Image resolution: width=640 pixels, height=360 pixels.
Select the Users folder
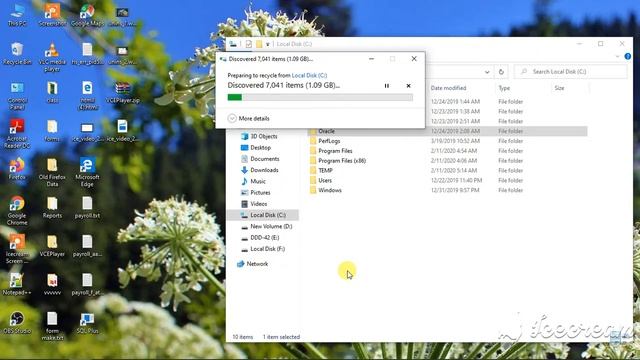click(325, 180)
